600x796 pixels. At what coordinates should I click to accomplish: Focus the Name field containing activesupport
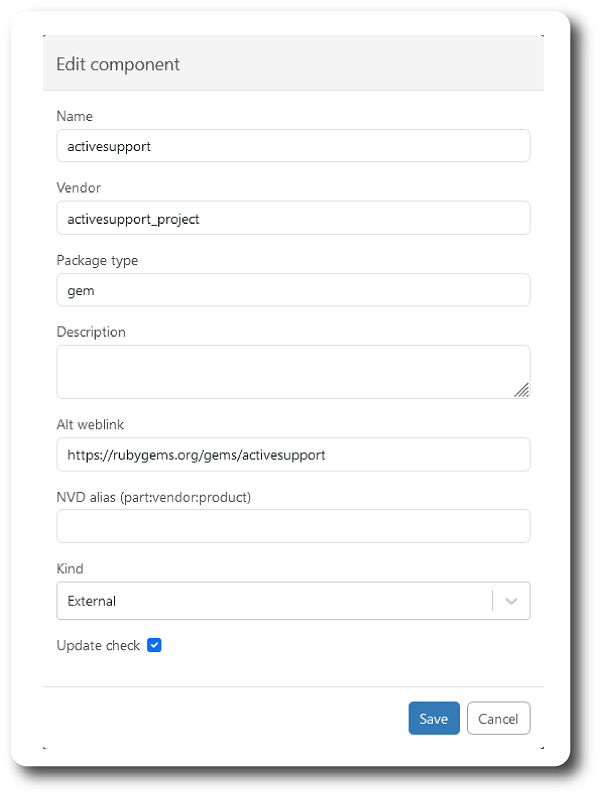[x=293, y=146]
